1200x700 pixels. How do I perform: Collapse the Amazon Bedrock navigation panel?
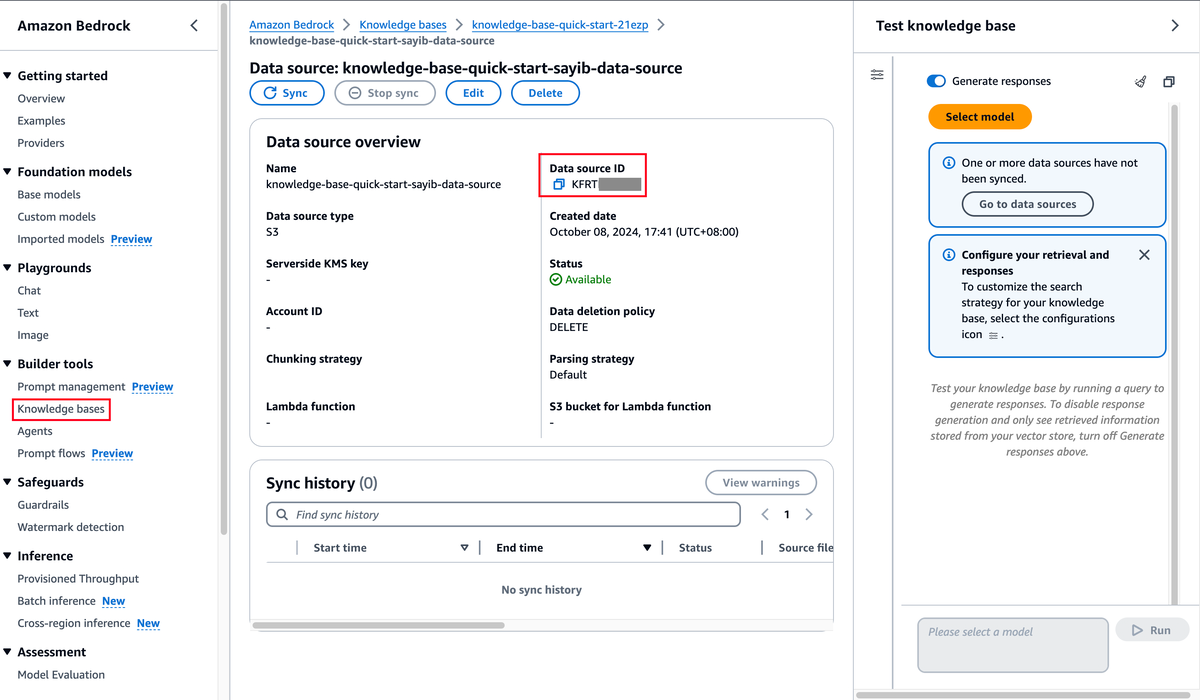point(194,26)
